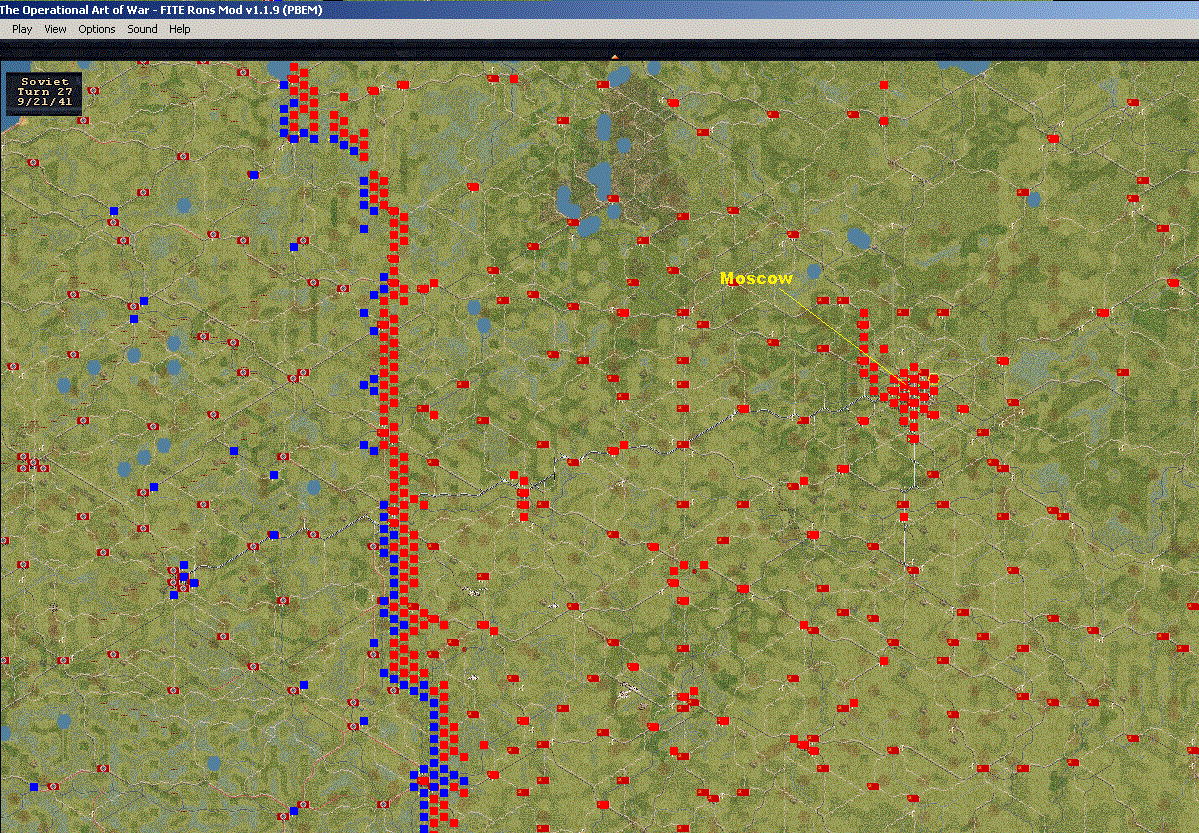Click the orange triangle panel expander at top
1199x833 pixels.
pos(614,57)
